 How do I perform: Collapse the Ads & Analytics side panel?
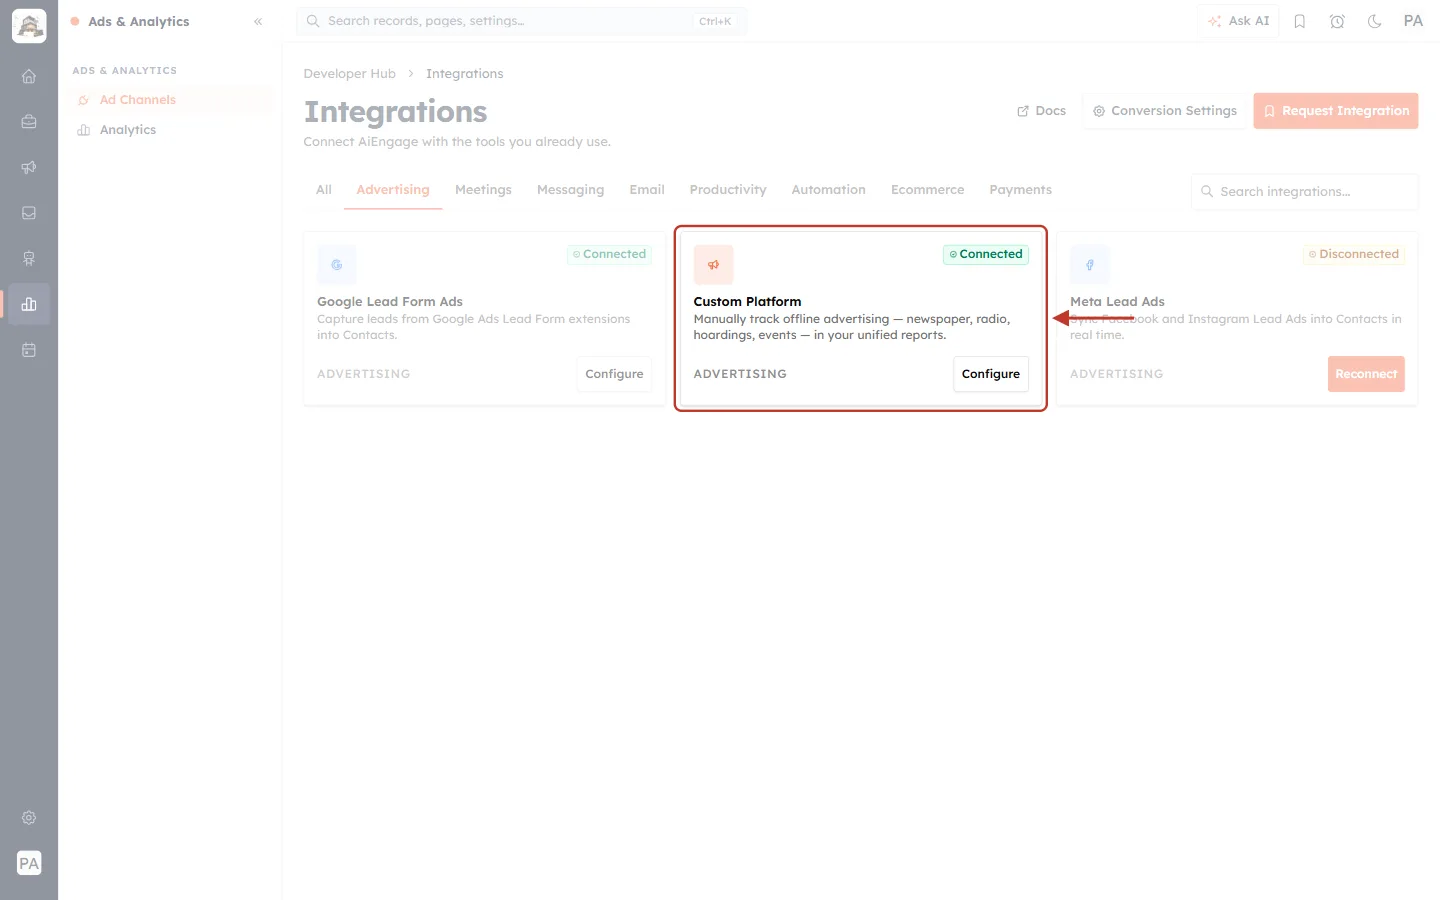click(258, 21)
